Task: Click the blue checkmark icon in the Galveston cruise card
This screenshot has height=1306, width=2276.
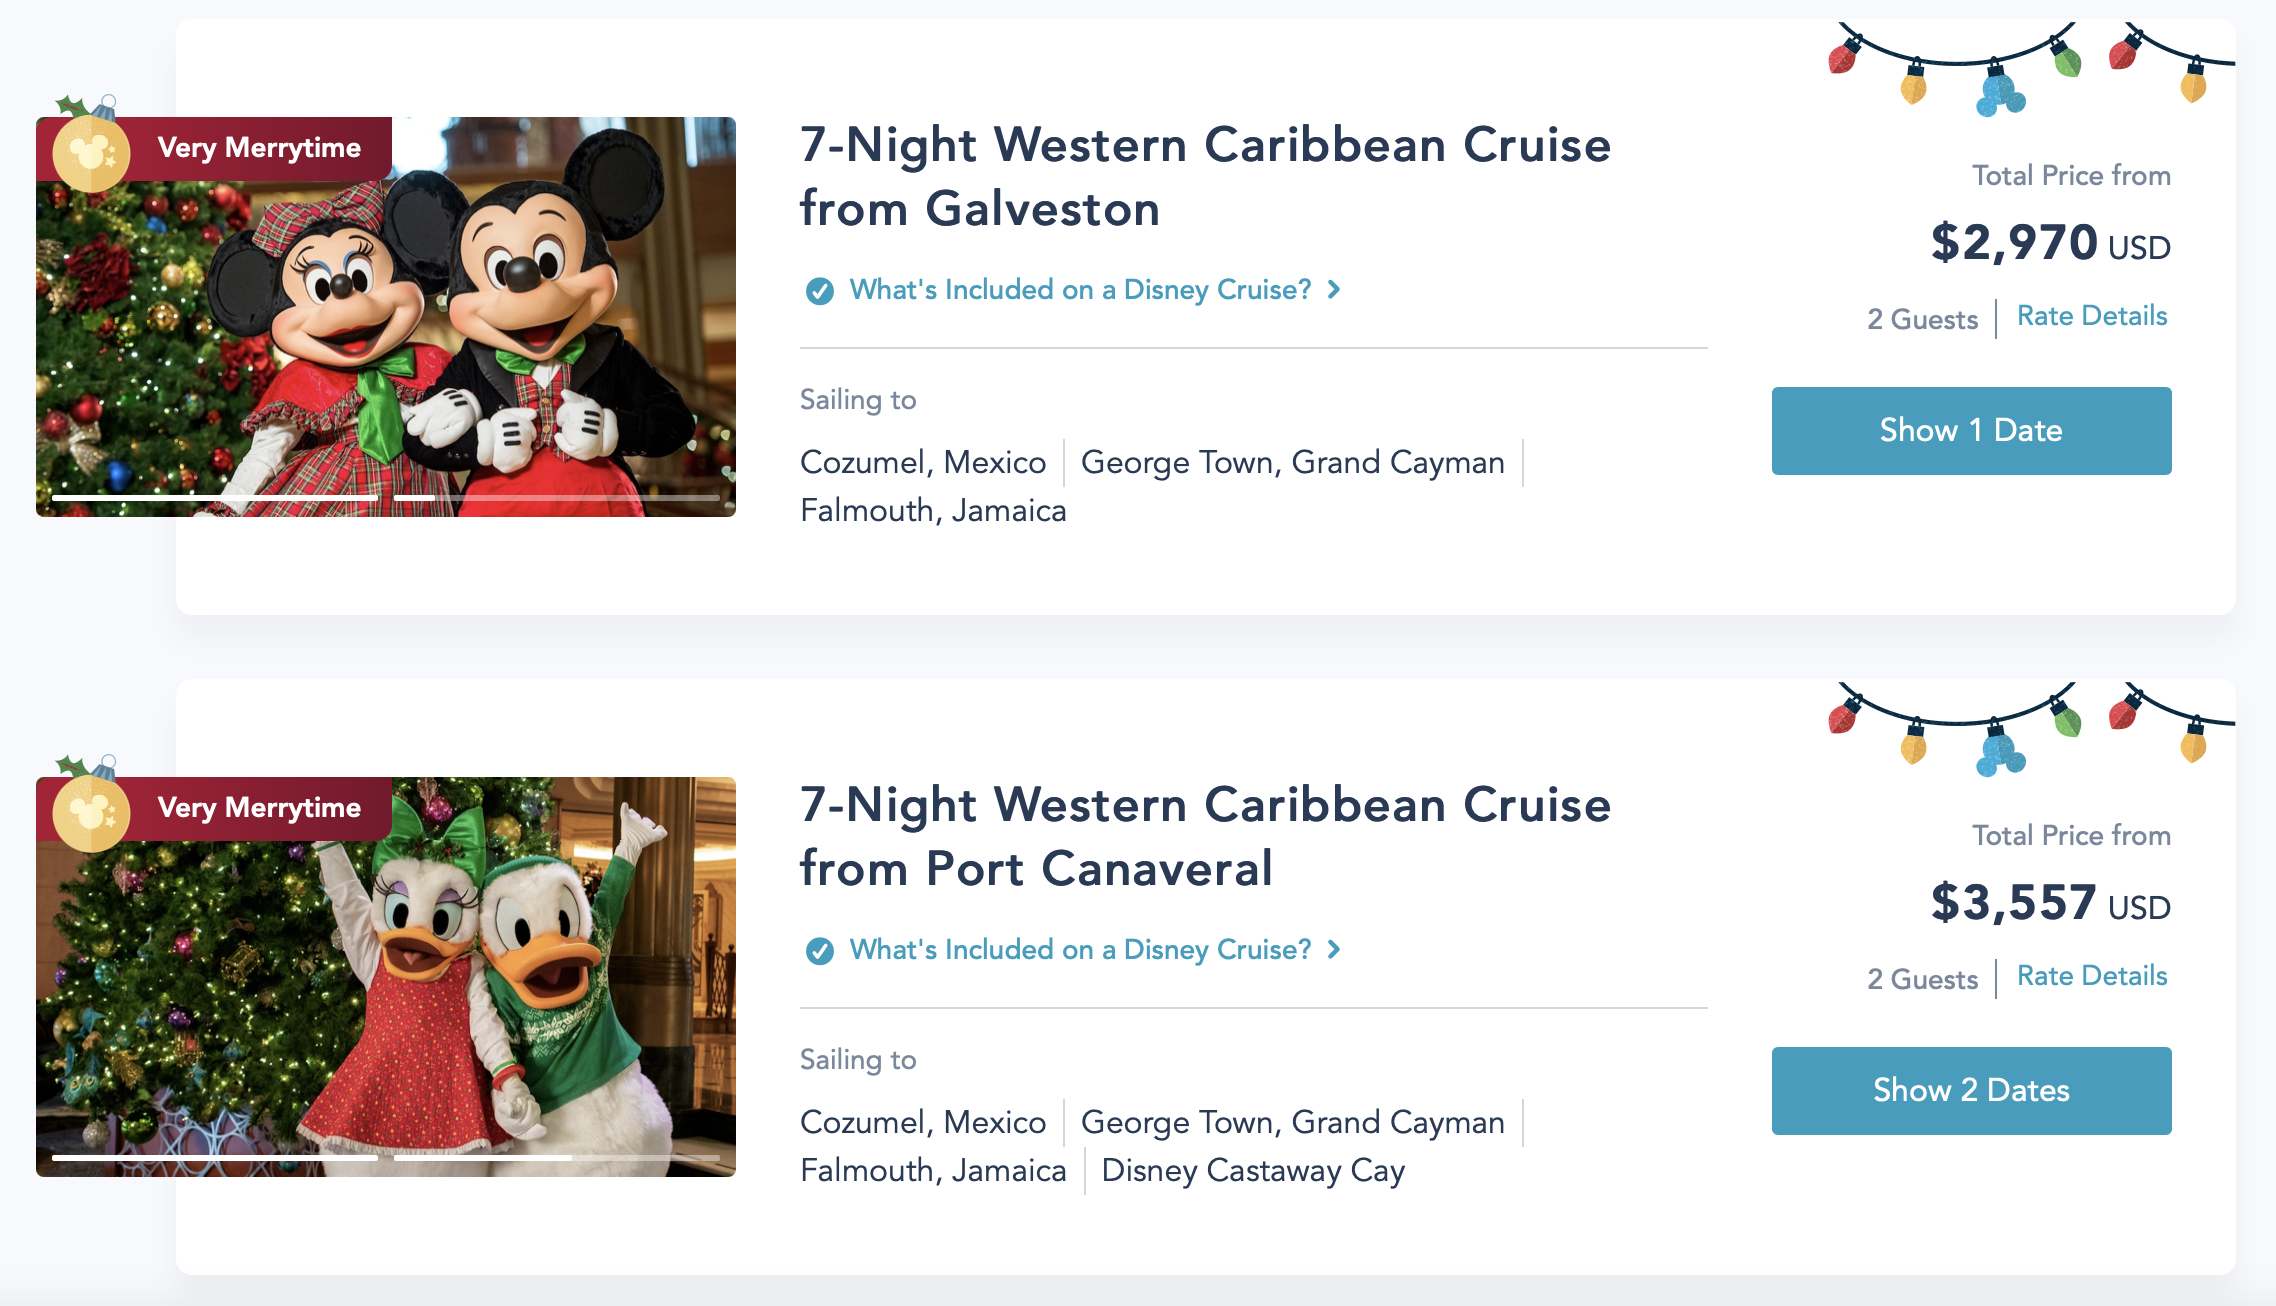Action: [x=820, y=291]
